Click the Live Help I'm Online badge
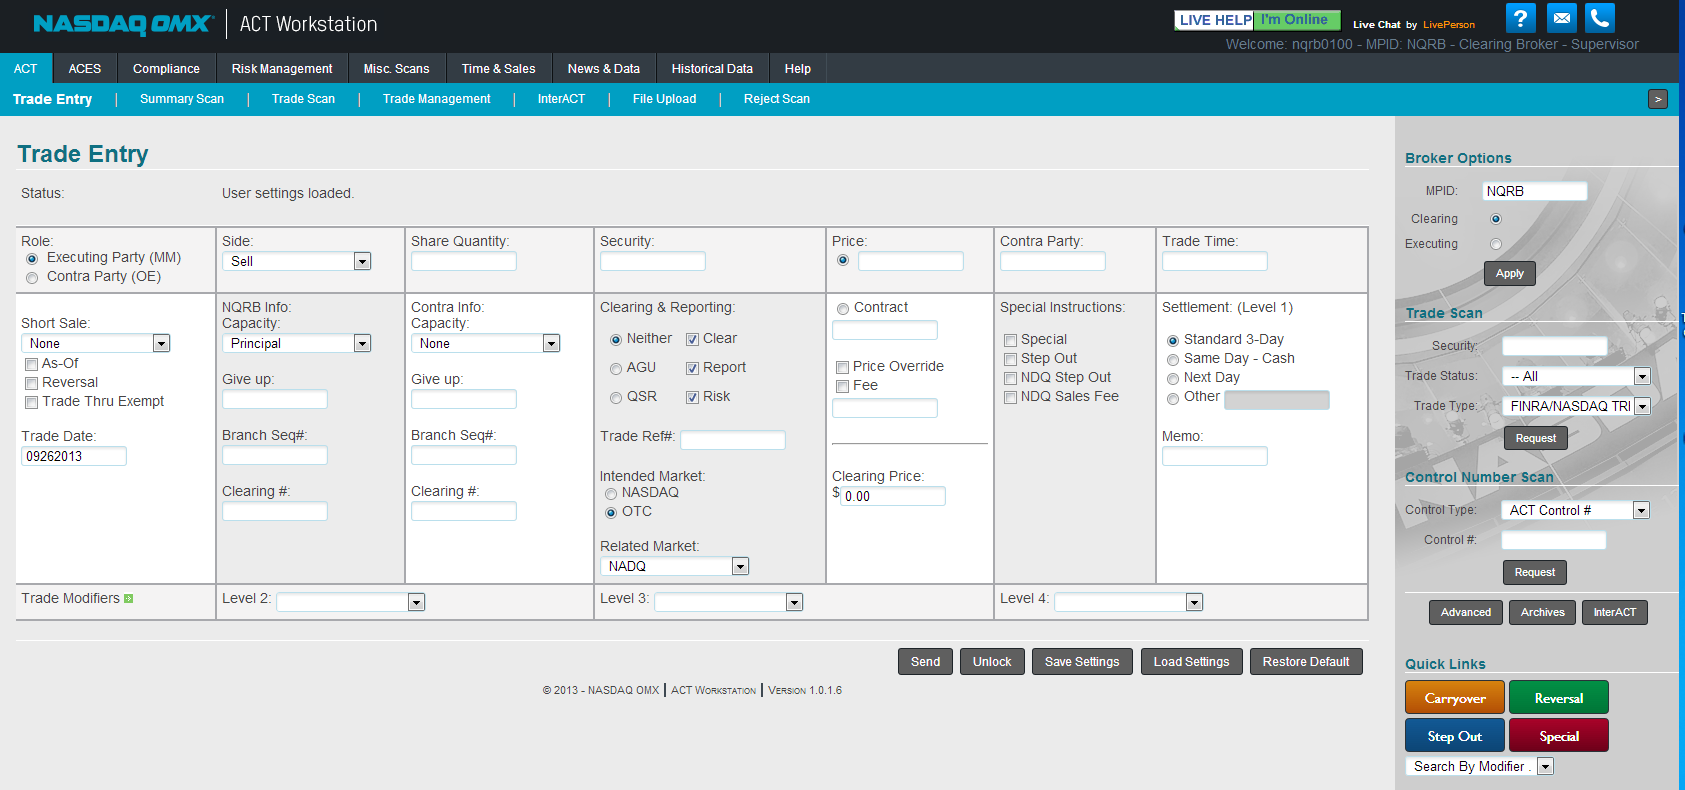 pos(1257,20)
